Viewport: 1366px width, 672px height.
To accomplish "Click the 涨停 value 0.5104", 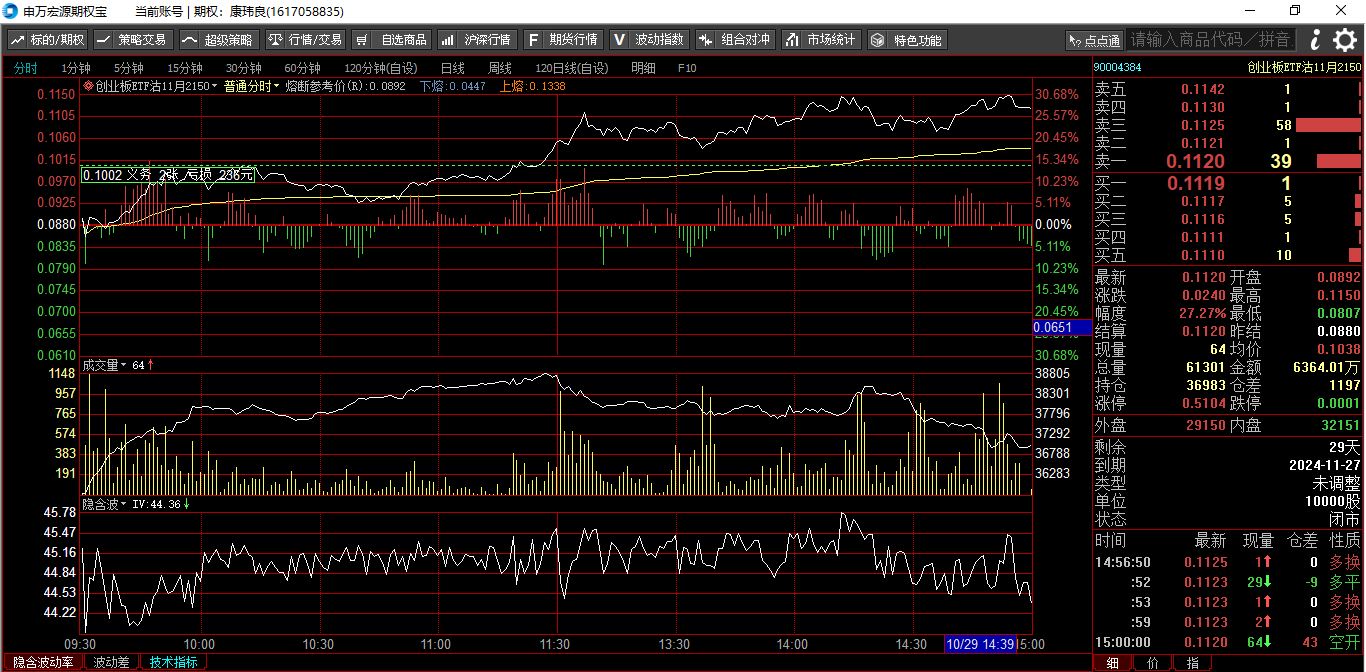I will pos(1203,403).
